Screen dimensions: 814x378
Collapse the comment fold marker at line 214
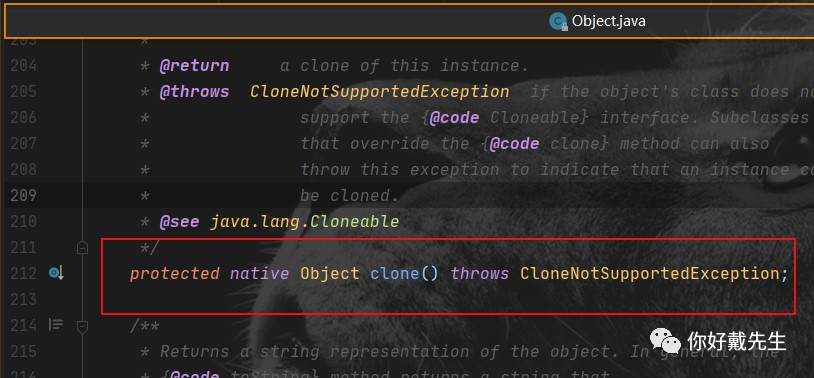(x=82, y=326)
